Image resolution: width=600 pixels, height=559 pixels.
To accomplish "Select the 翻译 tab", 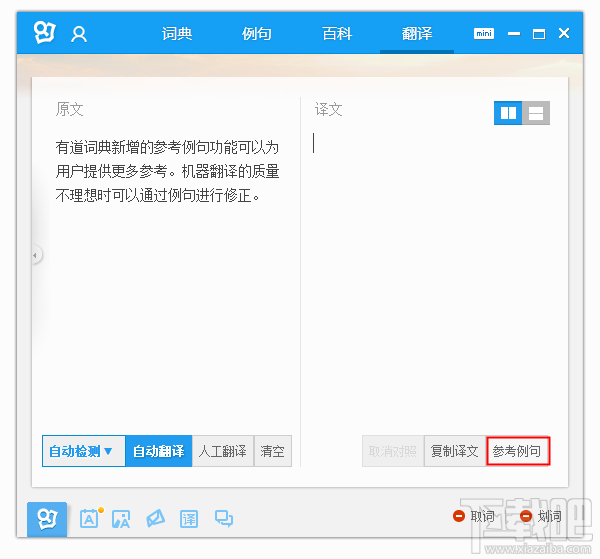I will click(x=417, y=34).
